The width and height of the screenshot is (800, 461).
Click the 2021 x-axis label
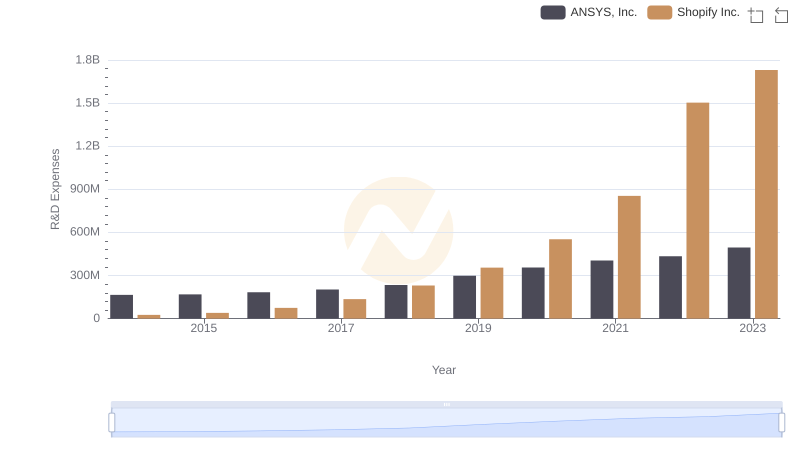tap(615, 328)
